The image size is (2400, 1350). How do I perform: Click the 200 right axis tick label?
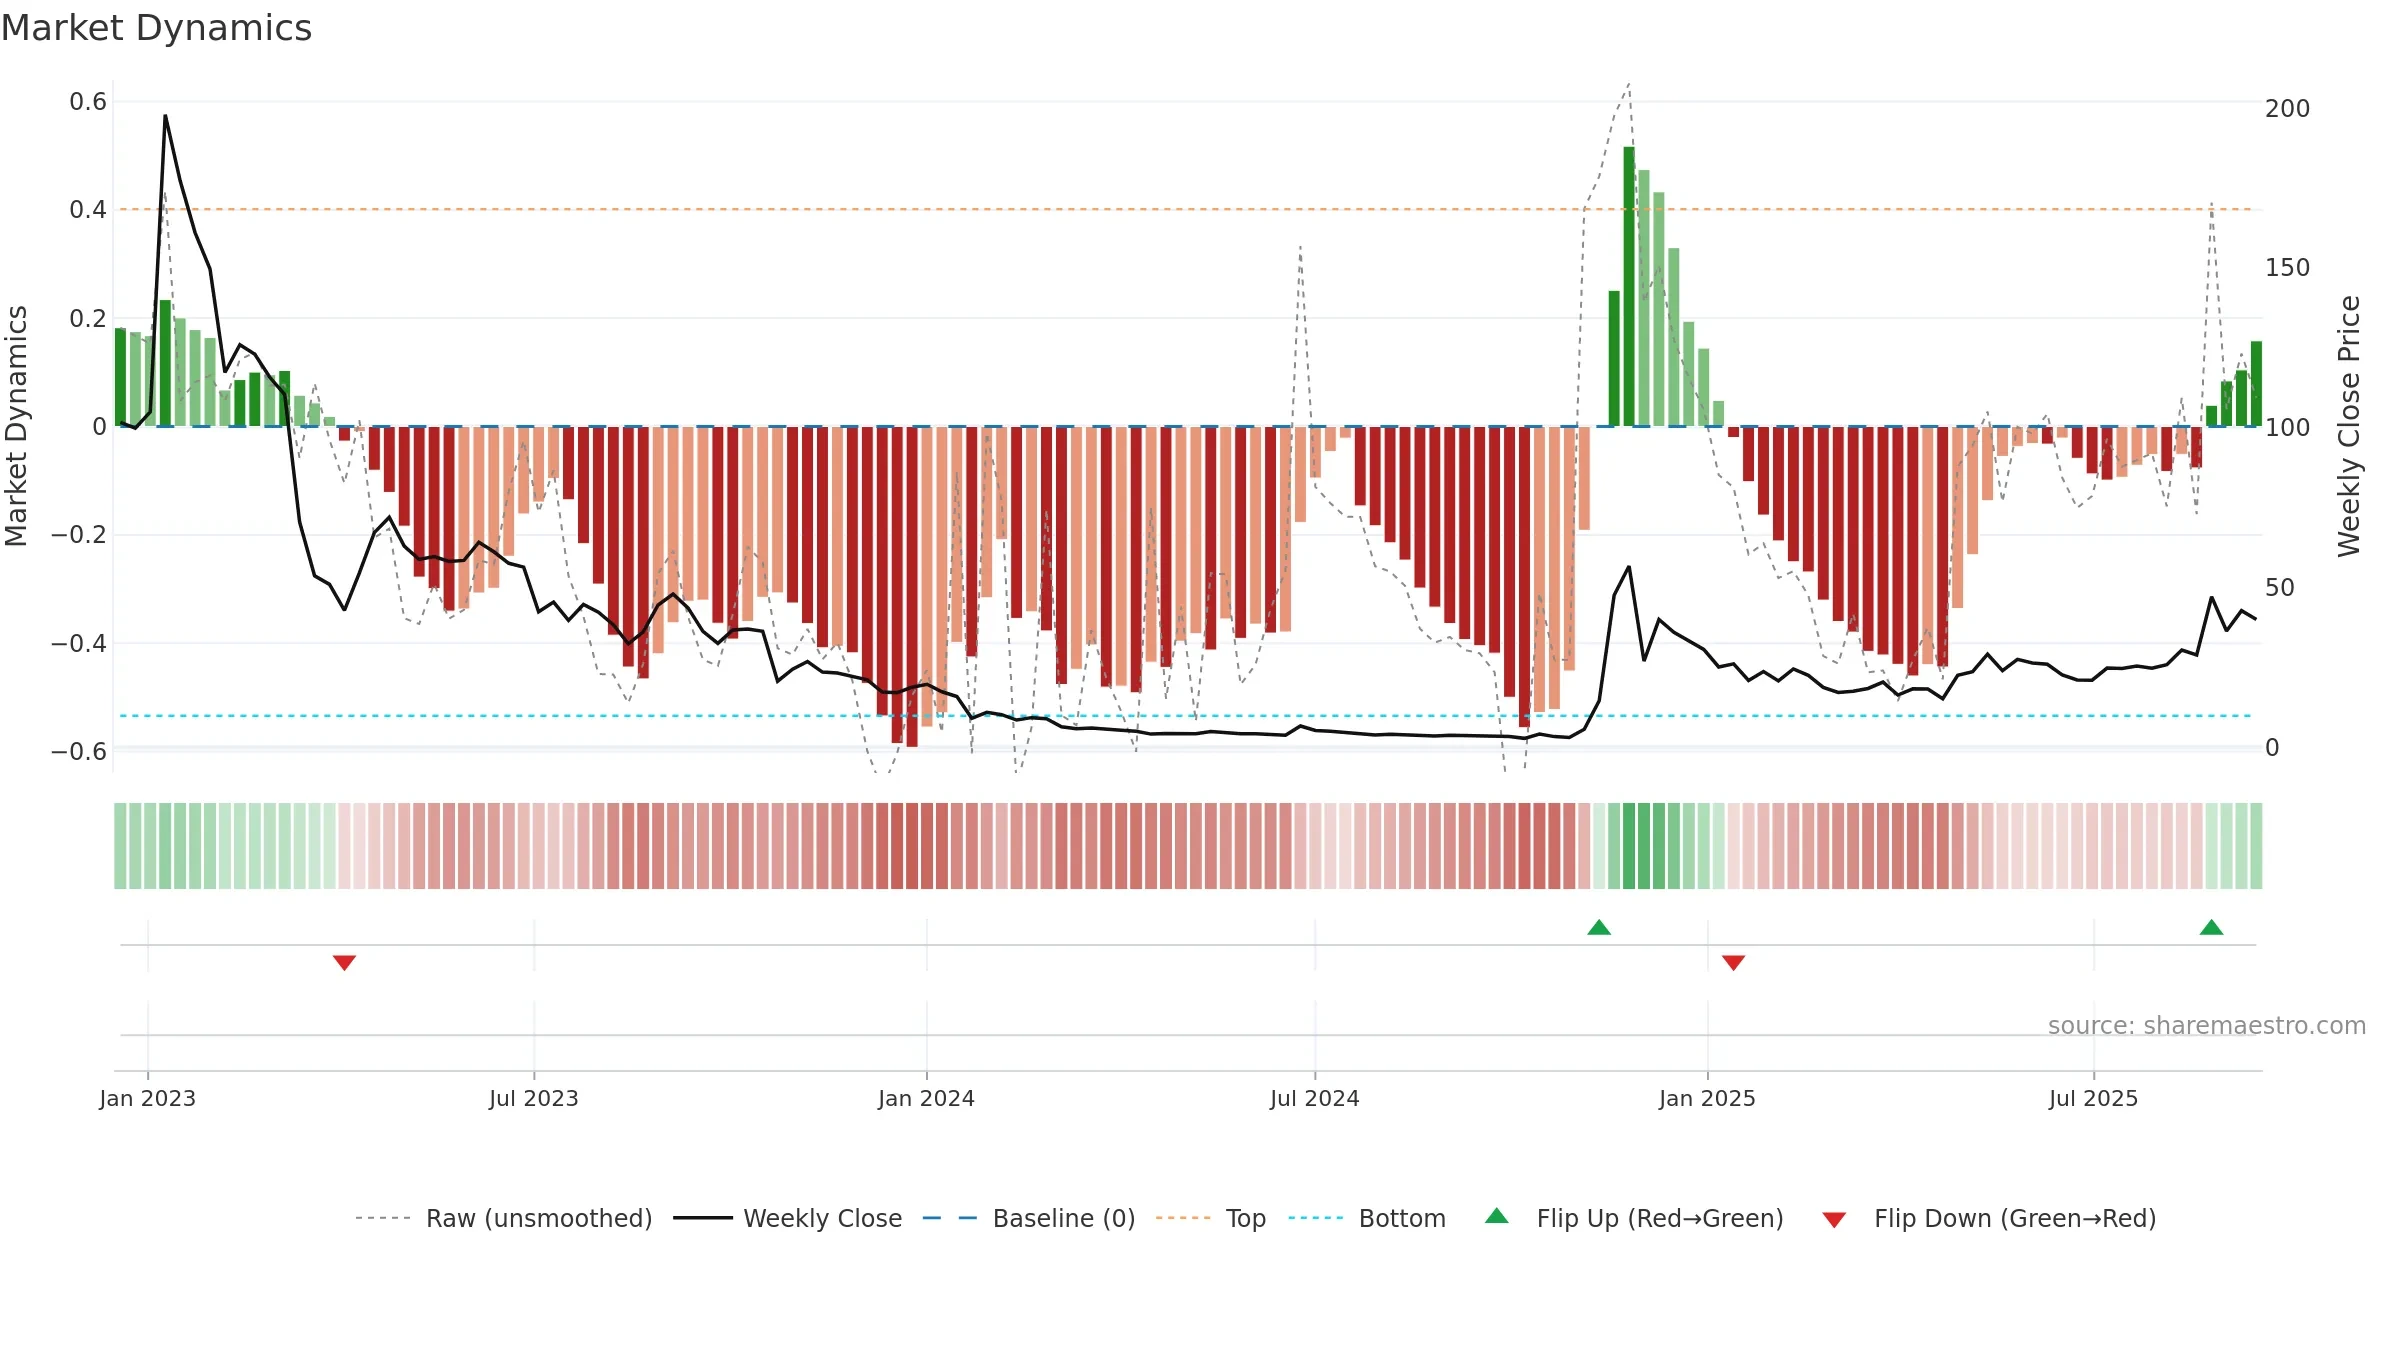coord(2287,108)
